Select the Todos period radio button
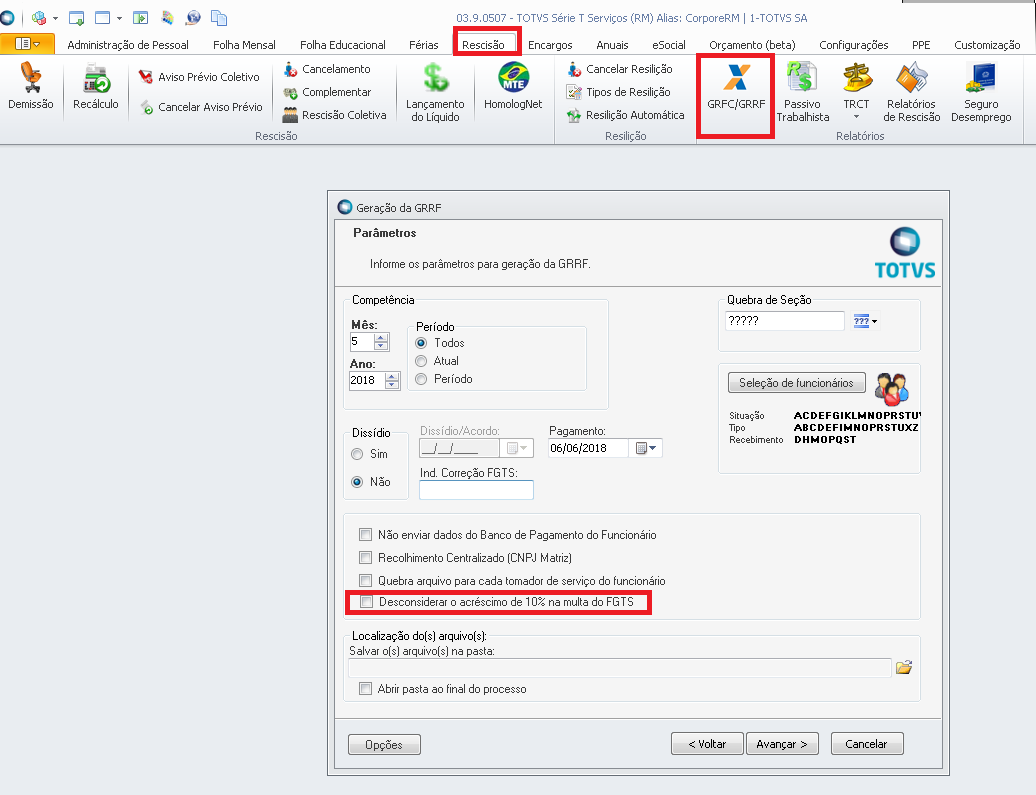The height and width of the screenshot is (795, 1036). (x=421, y=343)
